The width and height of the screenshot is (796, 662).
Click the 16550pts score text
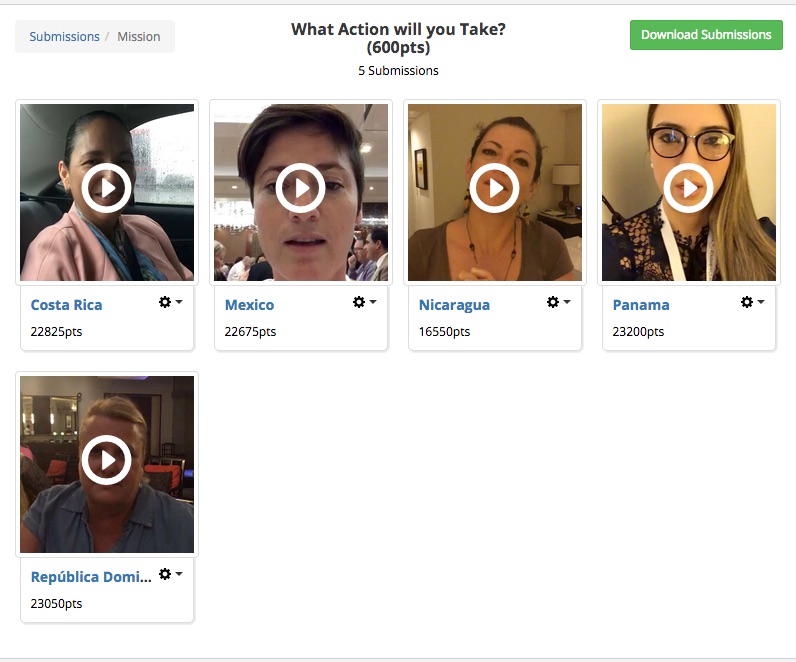[444, 332]
